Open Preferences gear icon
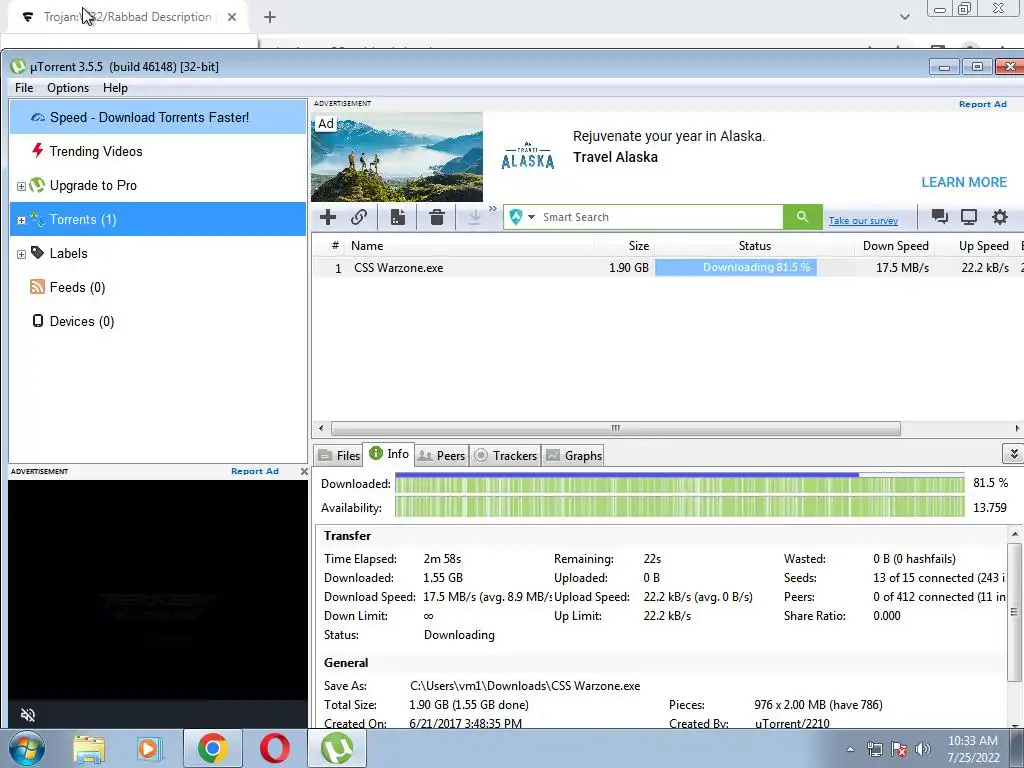The image size is (1024, 768). pos(1000,217)
